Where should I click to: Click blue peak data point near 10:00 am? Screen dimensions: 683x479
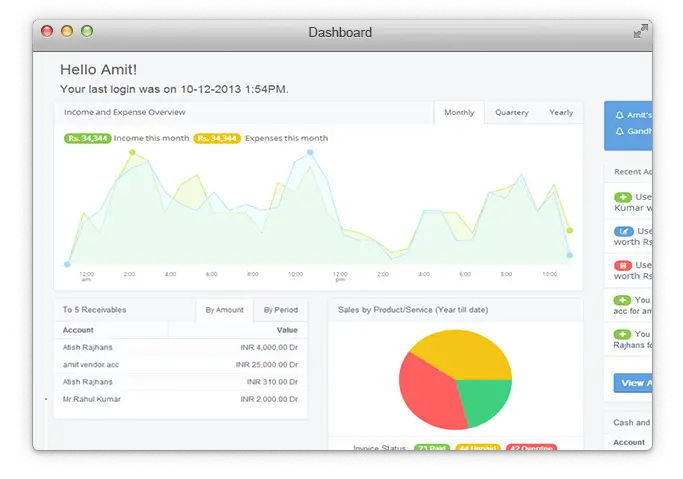point(310,152)
